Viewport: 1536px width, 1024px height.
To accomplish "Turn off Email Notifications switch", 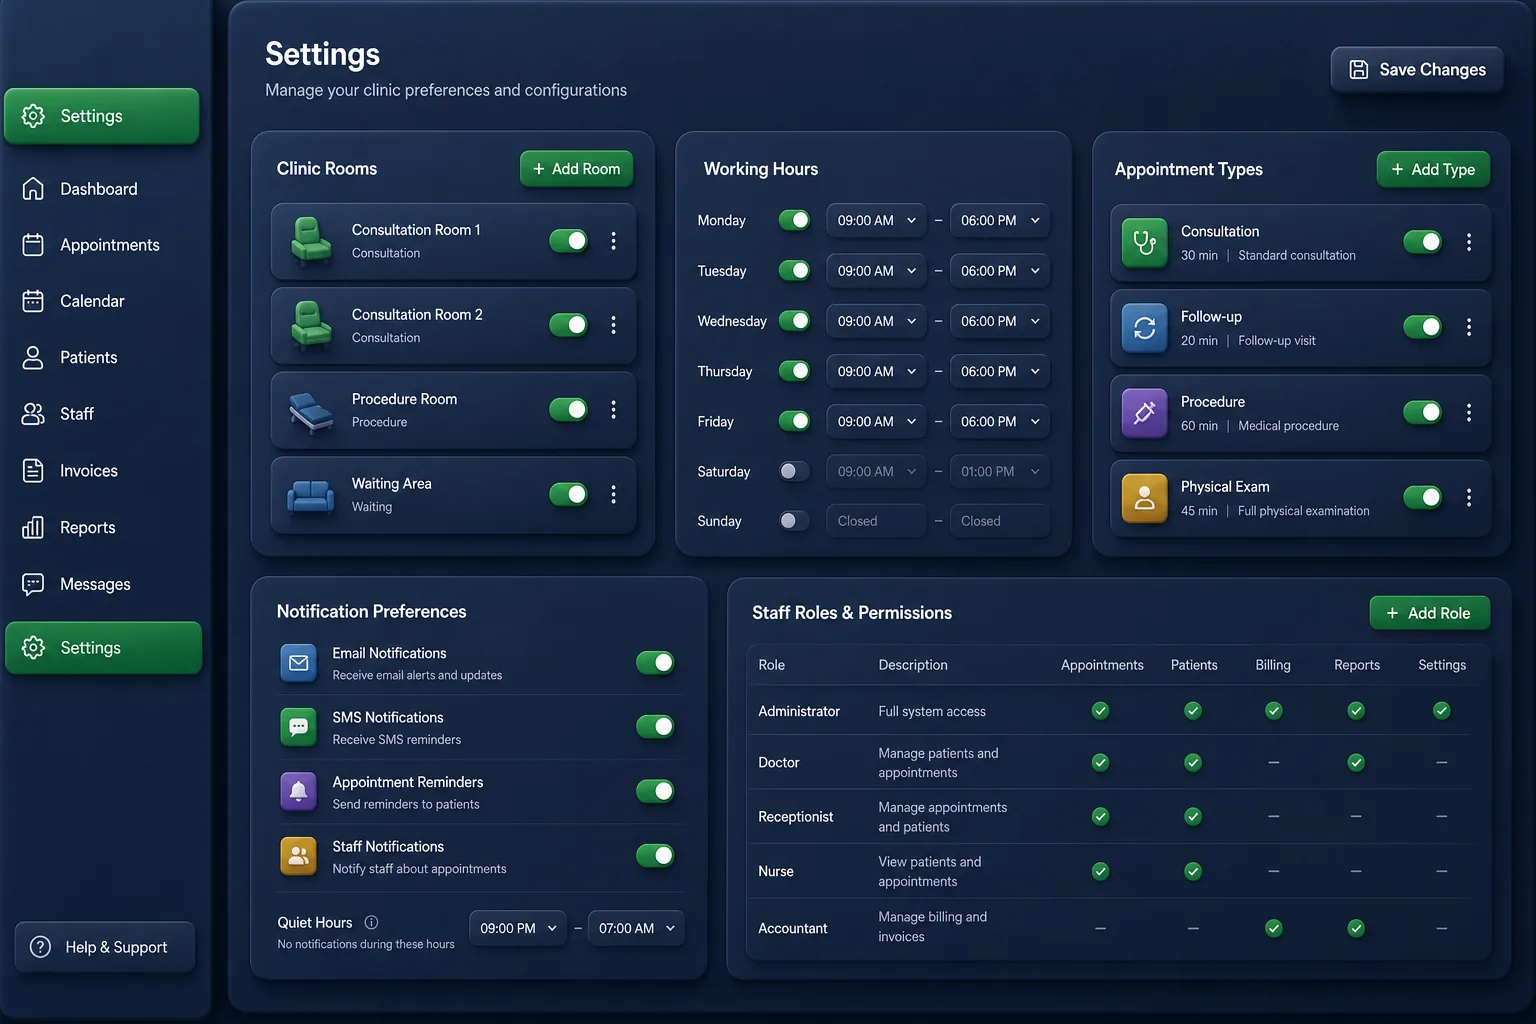I will pos(655,662).
